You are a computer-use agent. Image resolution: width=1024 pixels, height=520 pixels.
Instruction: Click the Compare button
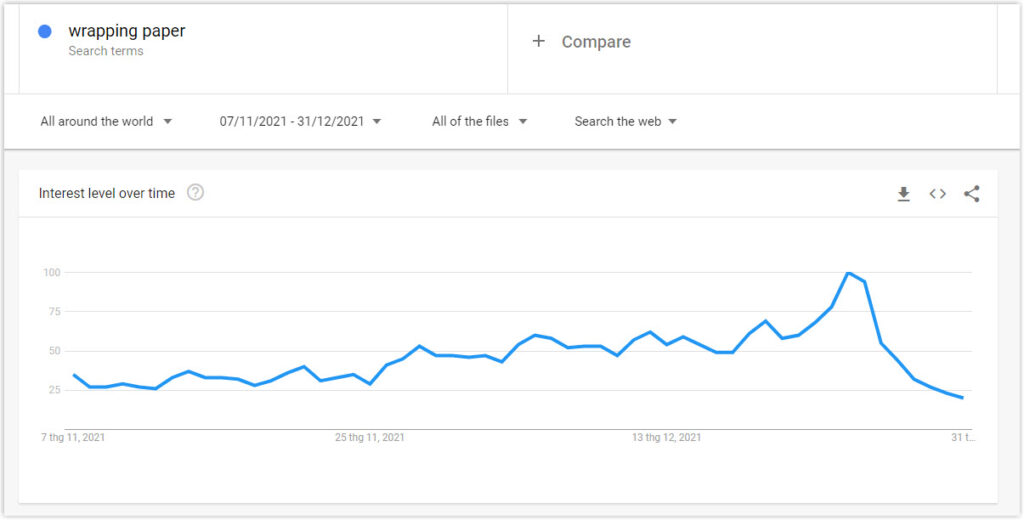(x=582, y=42)
